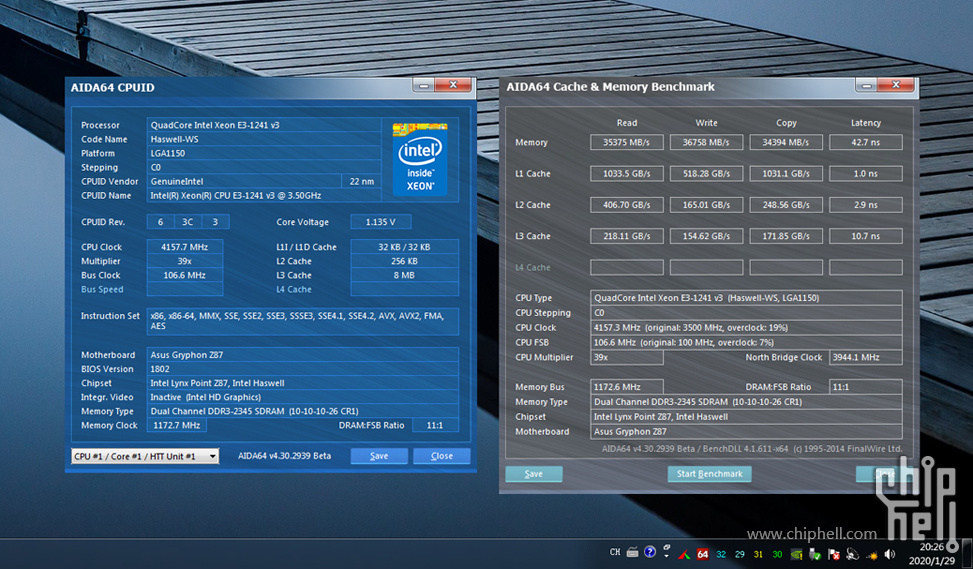Click Memory Clock value 1172.7 MHz
The image size is (973, 569).
pyautogui.click(x=177, y=426)
